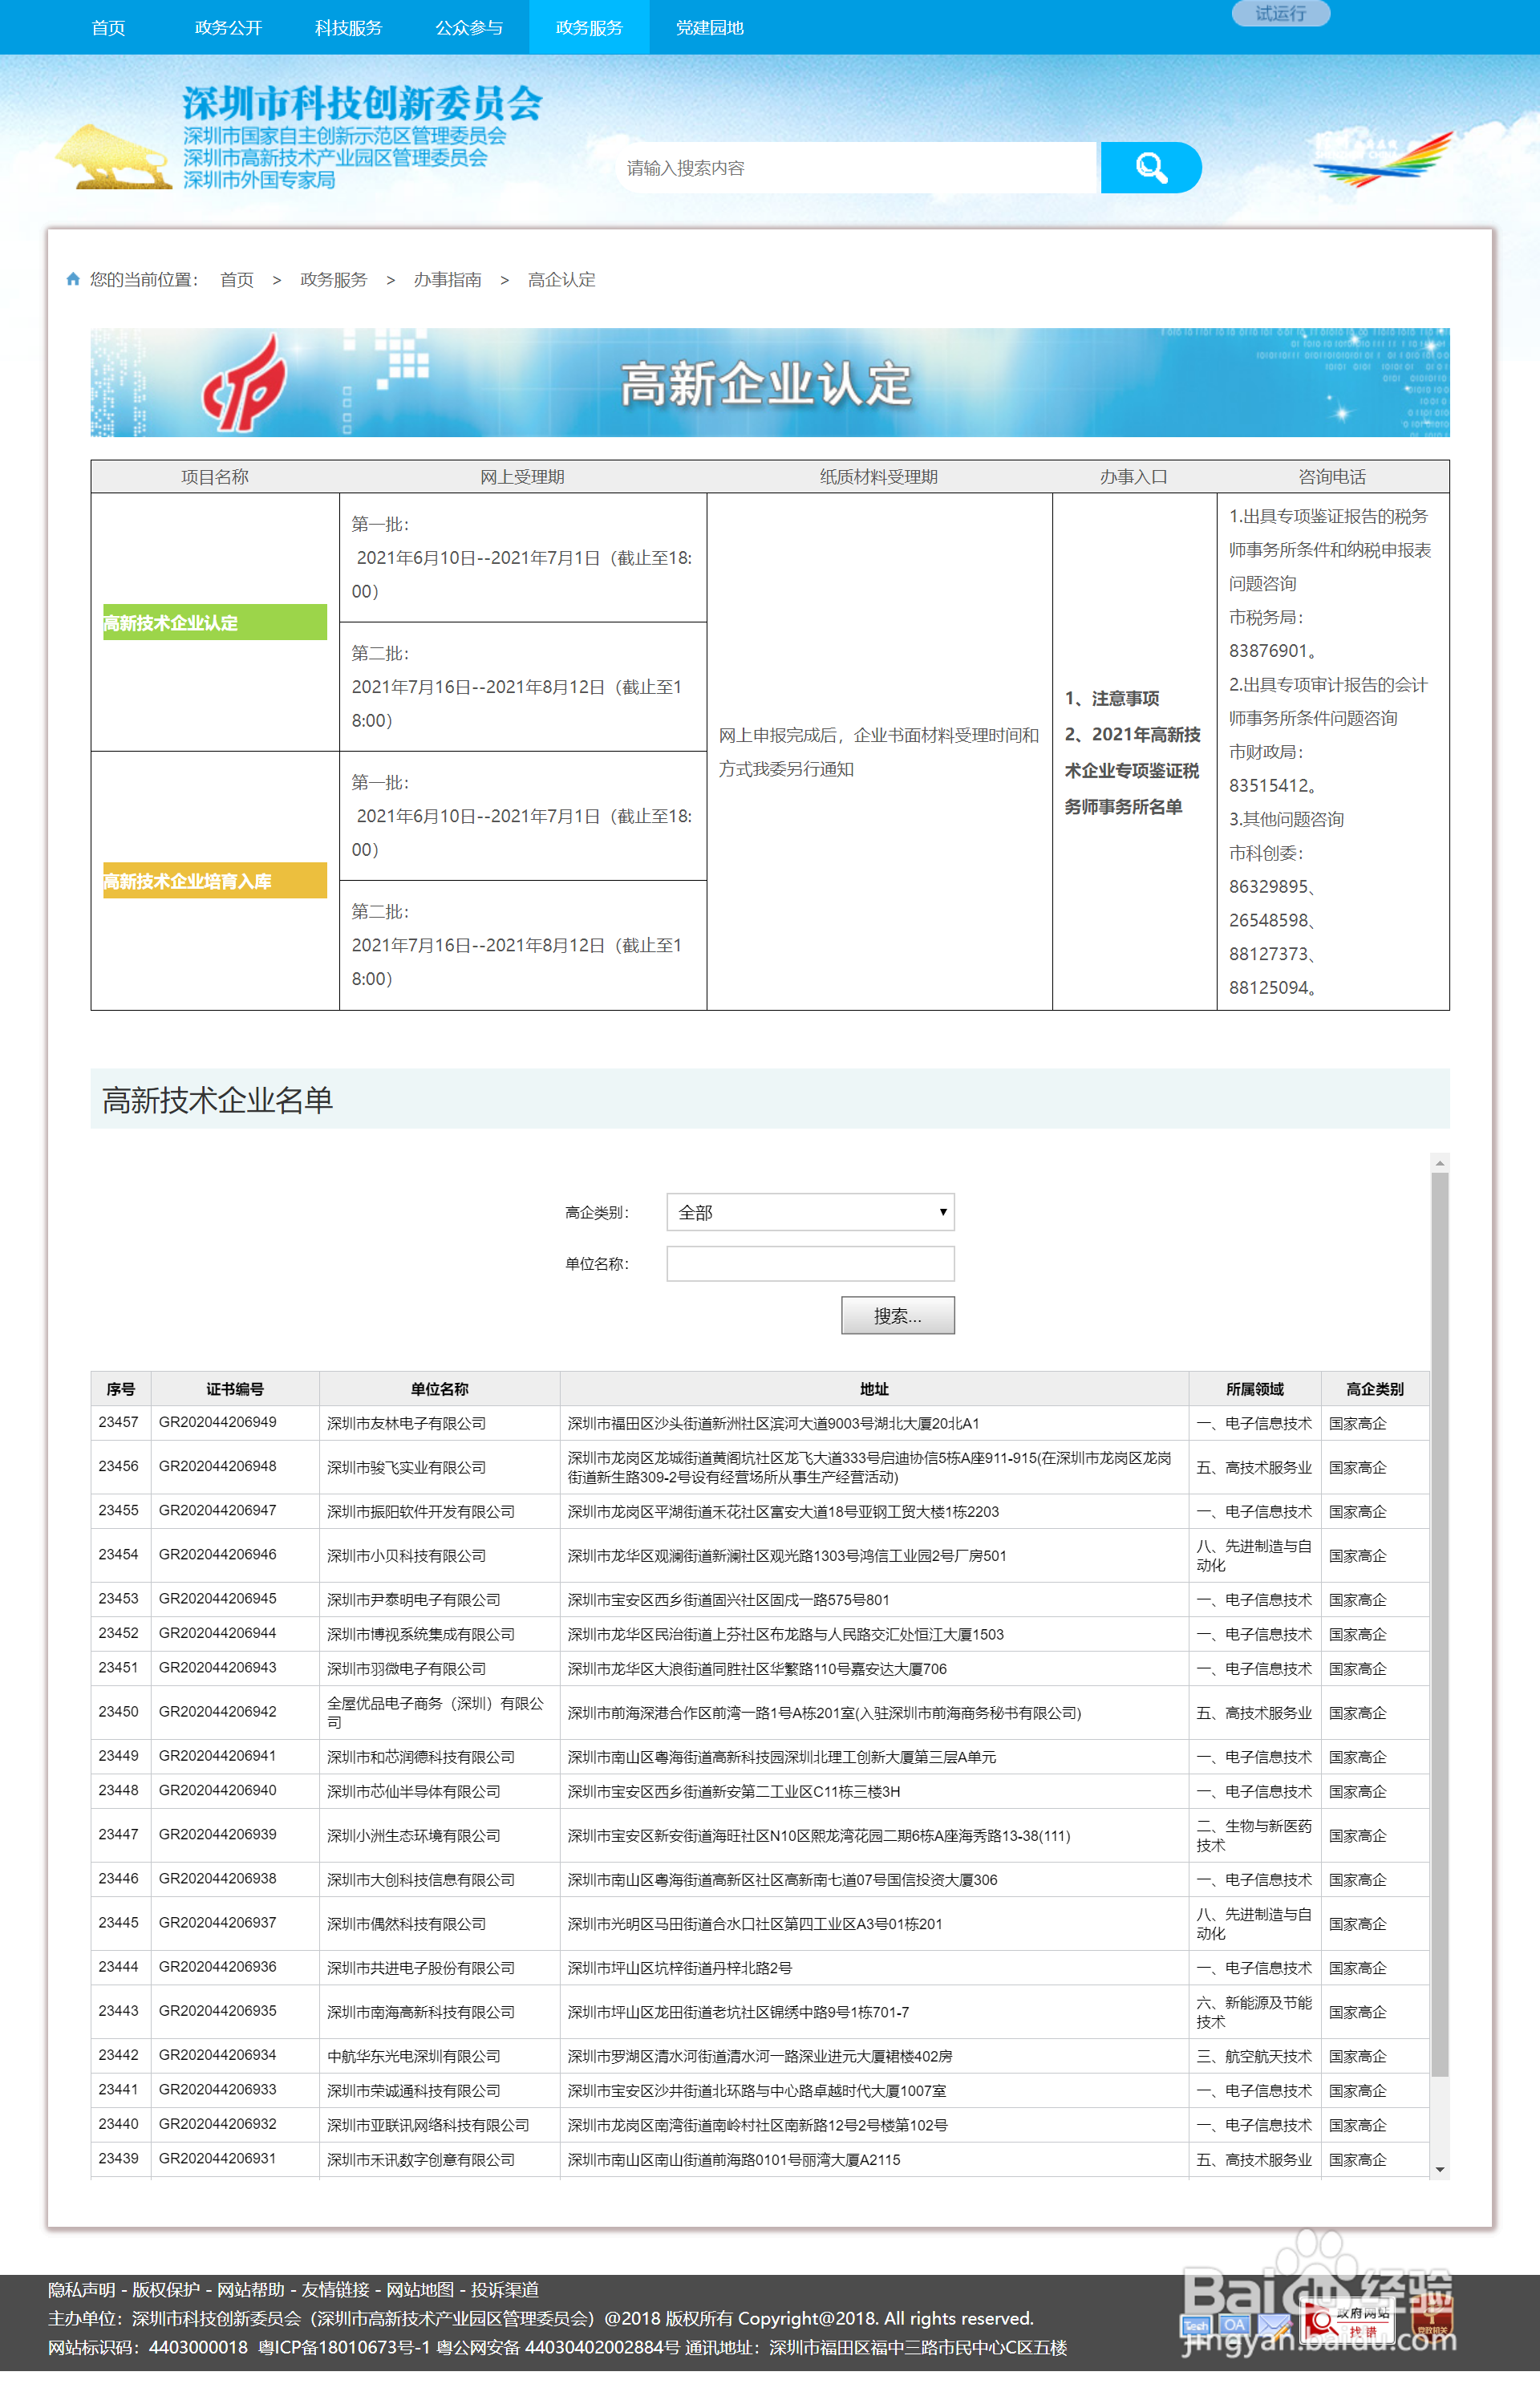Click the list scrollbar up arrow
The image size is (1540, 2392).
click(1439, 1163)
